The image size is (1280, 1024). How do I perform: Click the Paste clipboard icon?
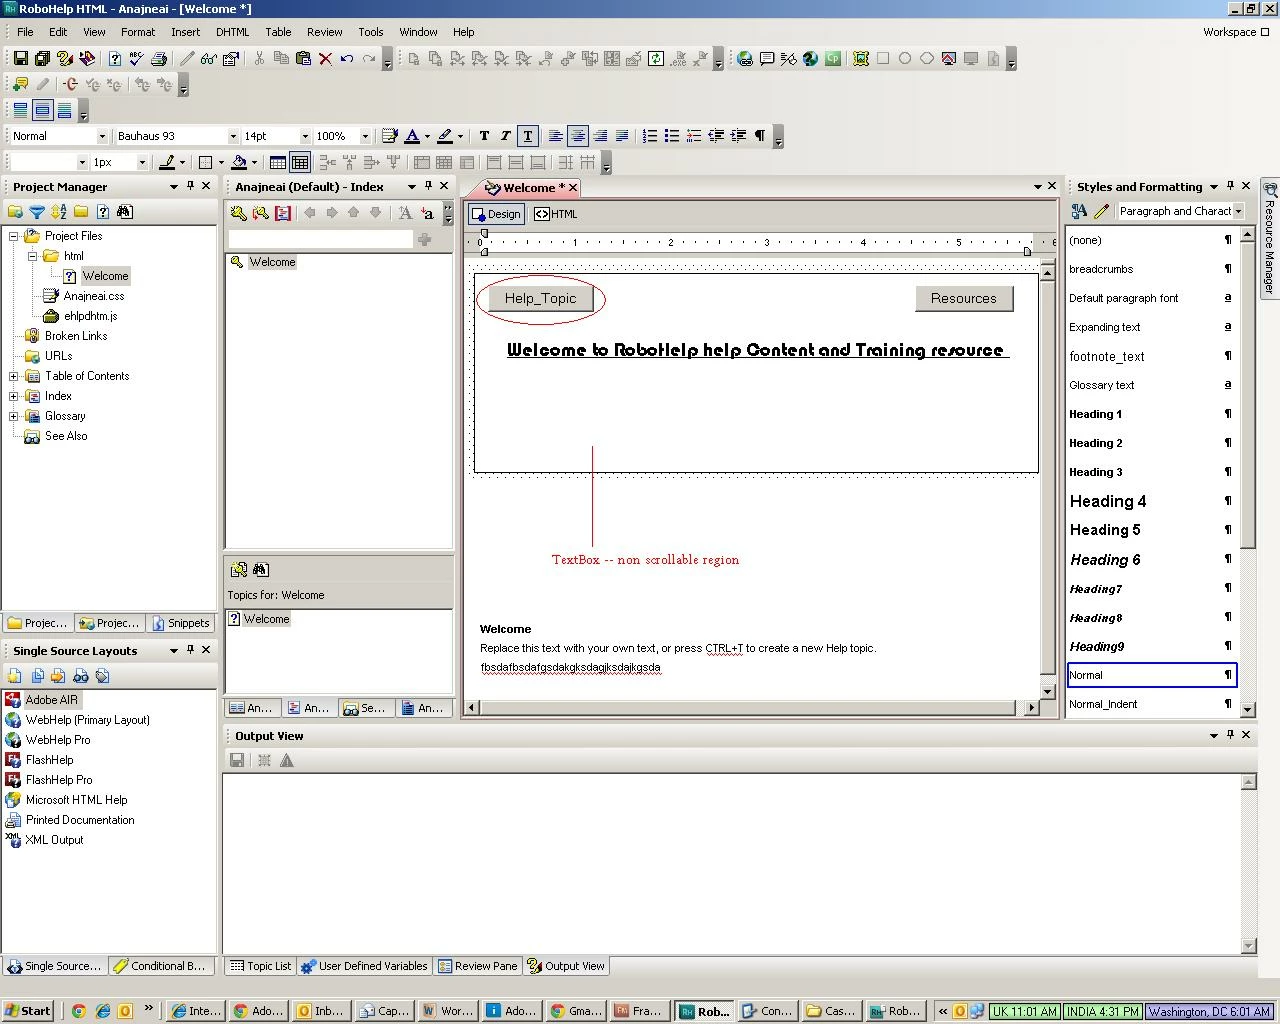303,59
